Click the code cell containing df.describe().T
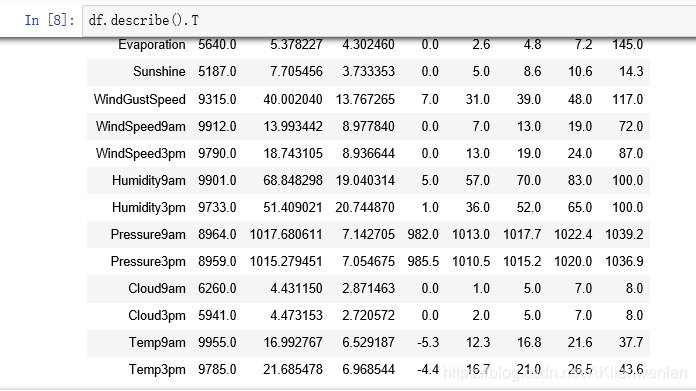Screen dimensions: 696x391 click(x=389, y=20)
